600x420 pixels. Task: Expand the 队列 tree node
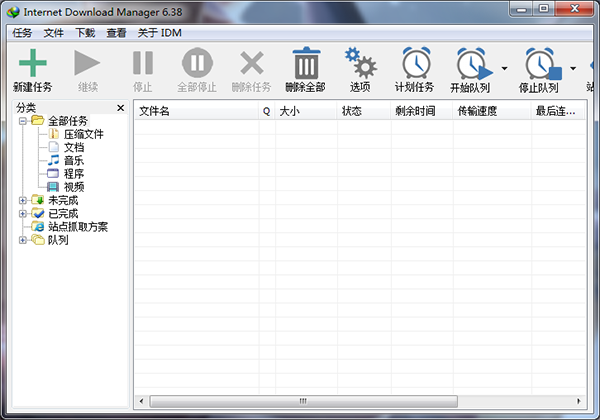pos(23,240)
